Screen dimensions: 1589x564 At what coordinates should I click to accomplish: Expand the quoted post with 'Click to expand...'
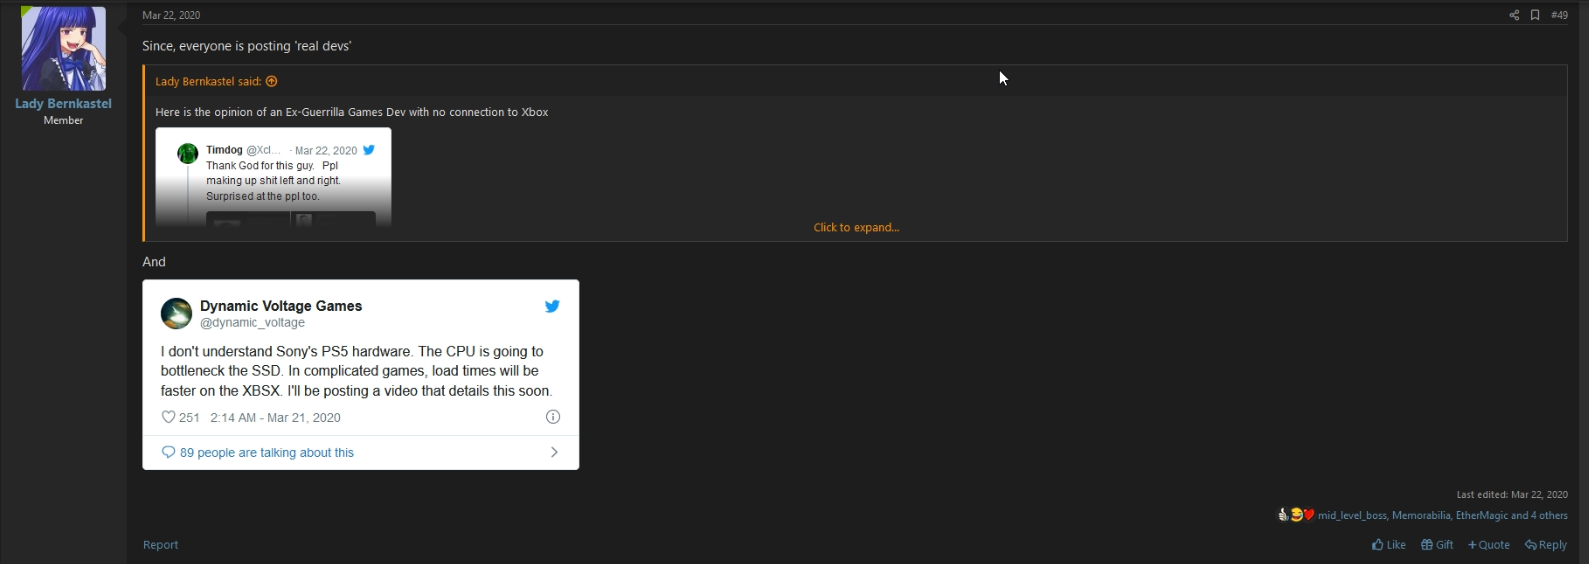pos(856,228)
